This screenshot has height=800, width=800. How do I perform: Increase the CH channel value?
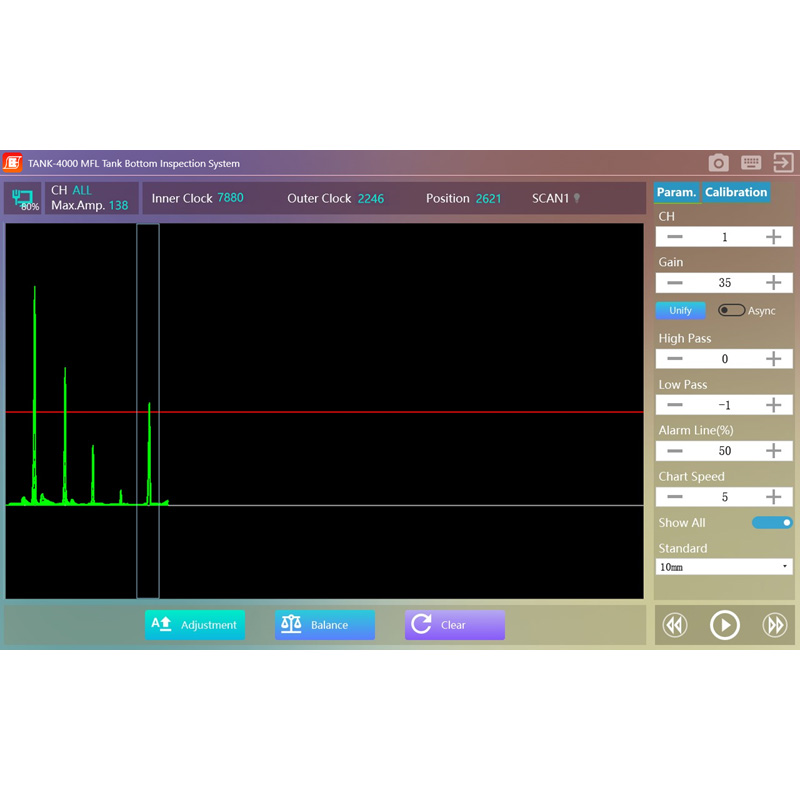click(773, 237)
